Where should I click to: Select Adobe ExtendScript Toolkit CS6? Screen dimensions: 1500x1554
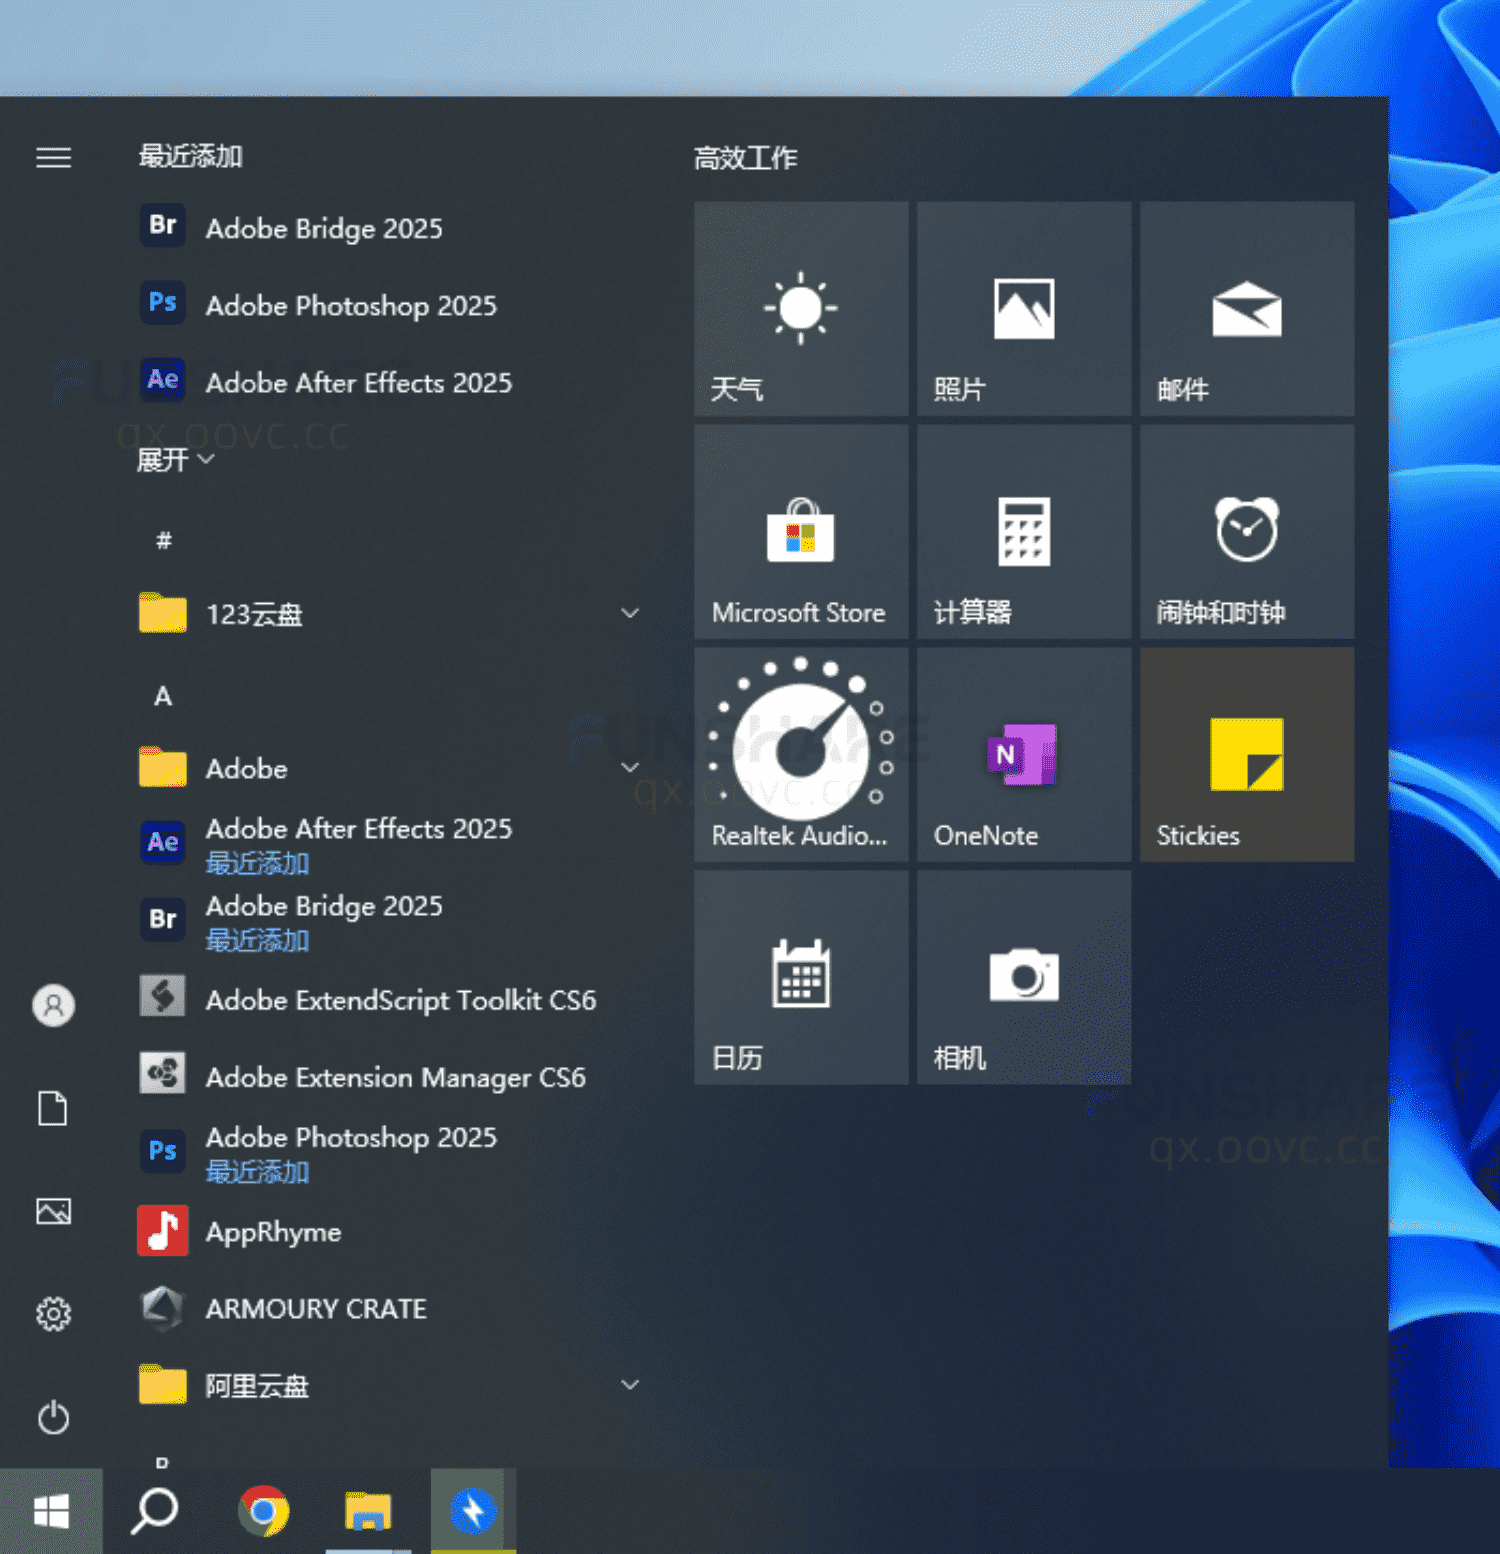399,999
